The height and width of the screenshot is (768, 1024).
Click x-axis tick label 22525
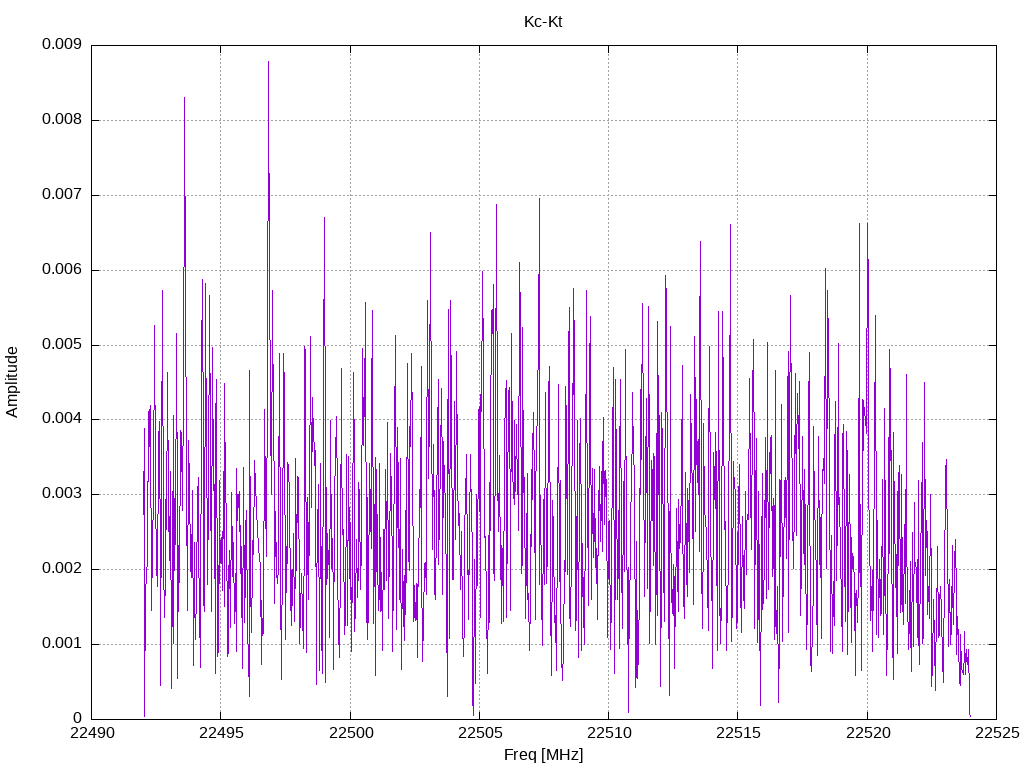997,733
